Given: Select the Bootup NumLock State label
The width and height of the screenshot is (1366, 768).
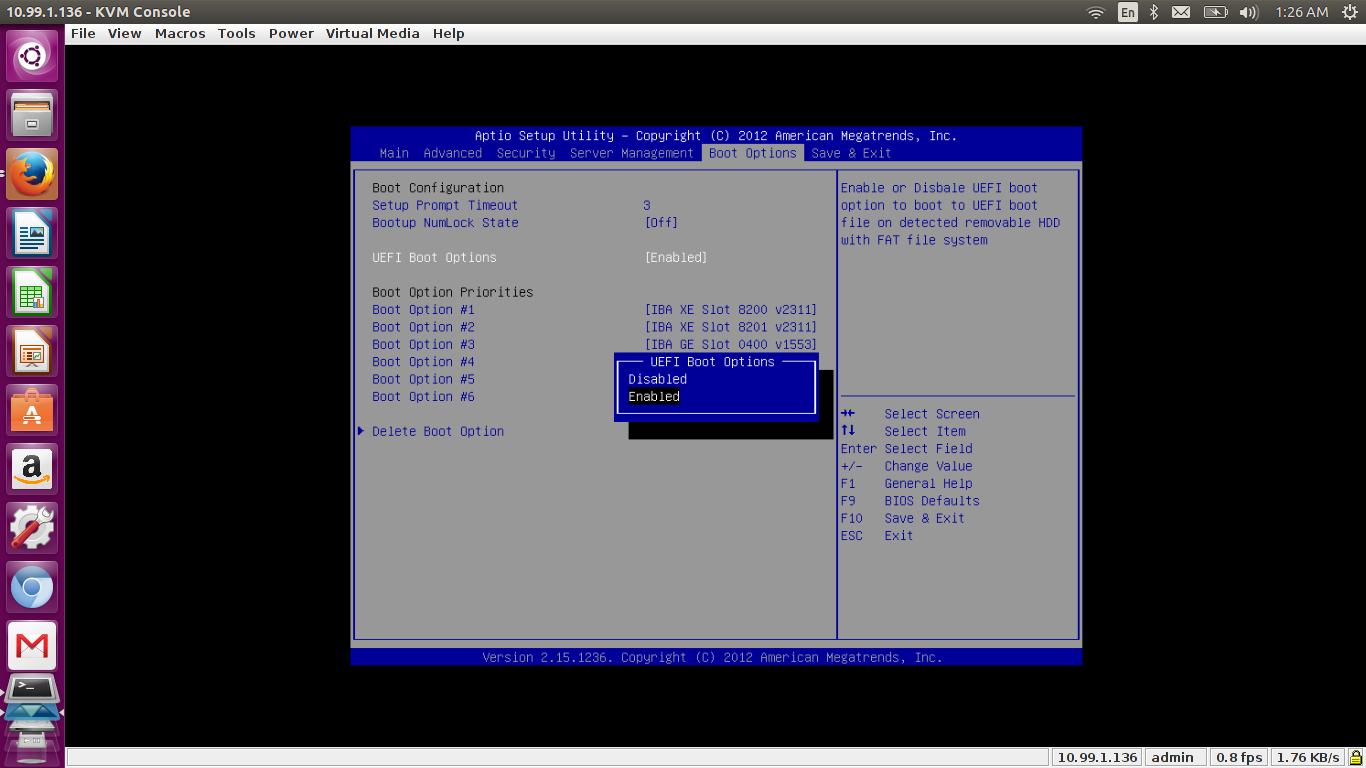Looking at the screenshot, I should (445, 223).
